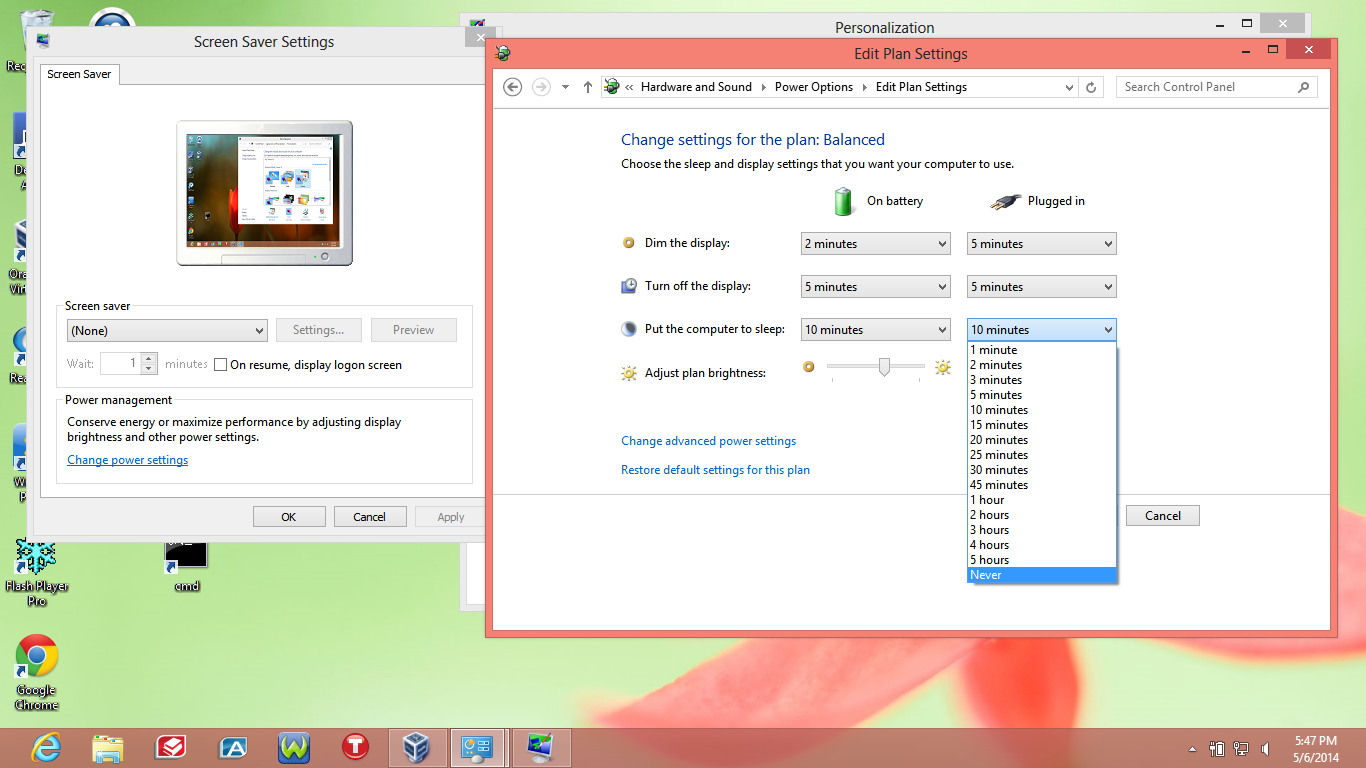
Task: Click the Dim the display row icon
Action: 629,243
